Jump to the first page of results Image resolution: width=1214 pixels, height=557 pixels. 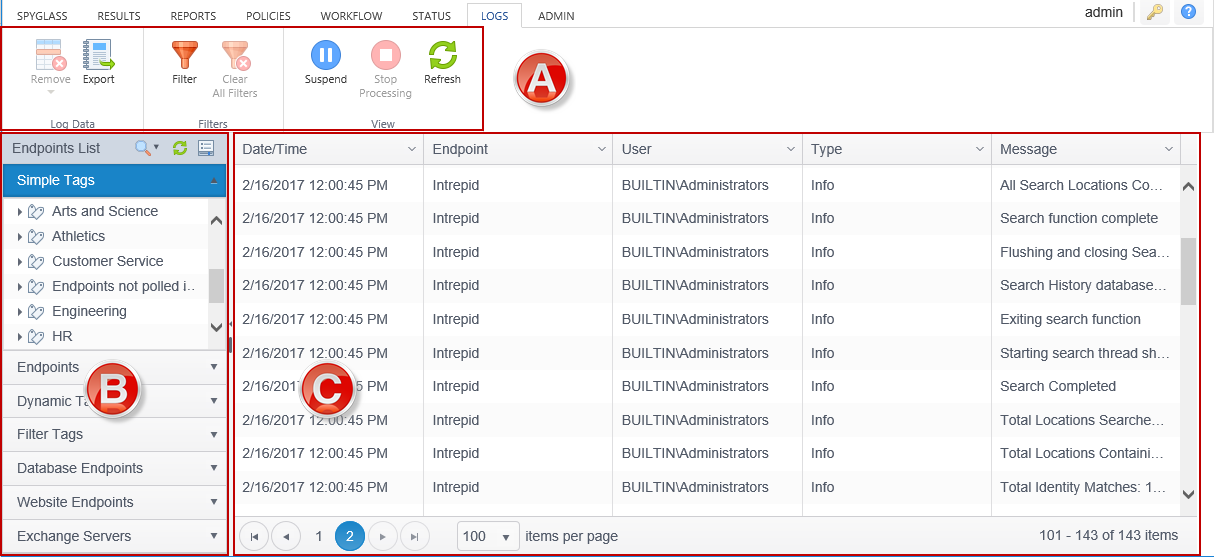[x=254, y=537]
